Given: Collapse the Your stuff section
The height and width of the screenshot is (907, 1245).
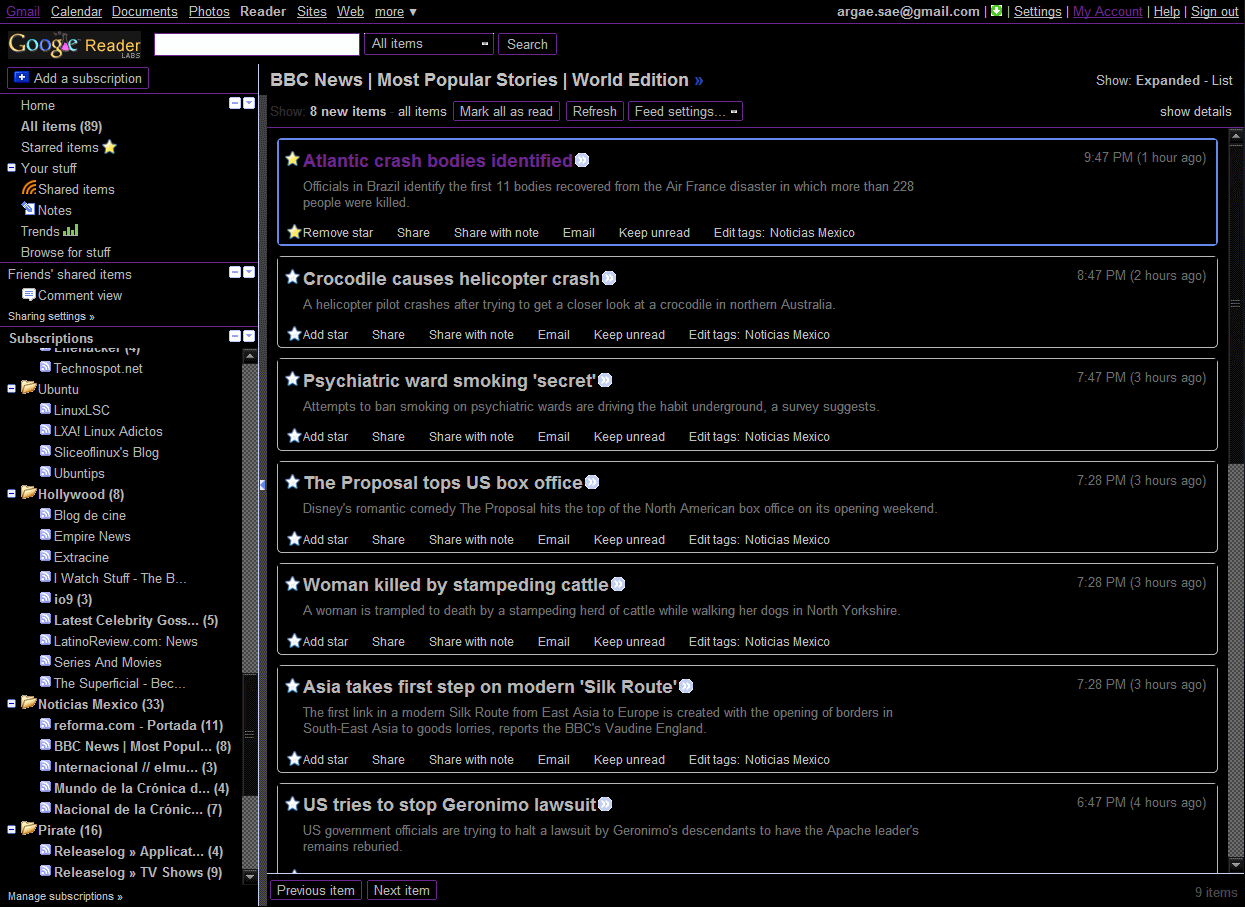Looking at the screenshot, I should (x=12, y=168).
